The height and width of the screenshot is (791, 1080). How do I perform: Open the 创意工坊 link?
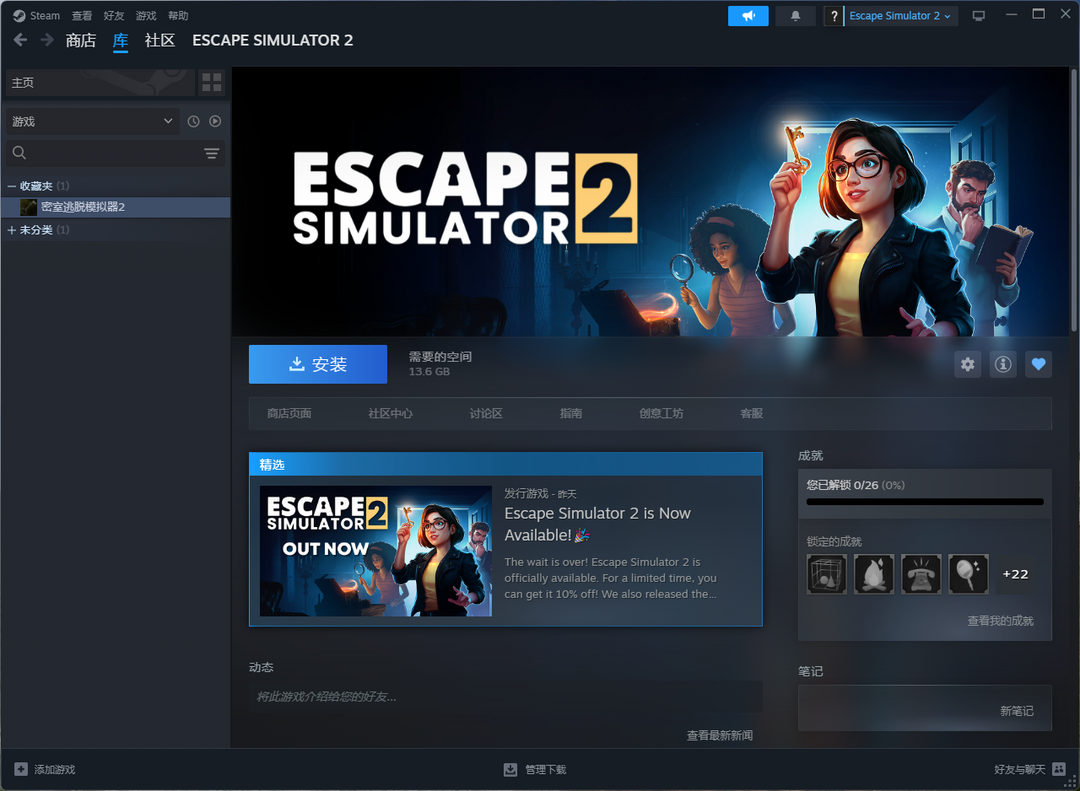point(661,413)
